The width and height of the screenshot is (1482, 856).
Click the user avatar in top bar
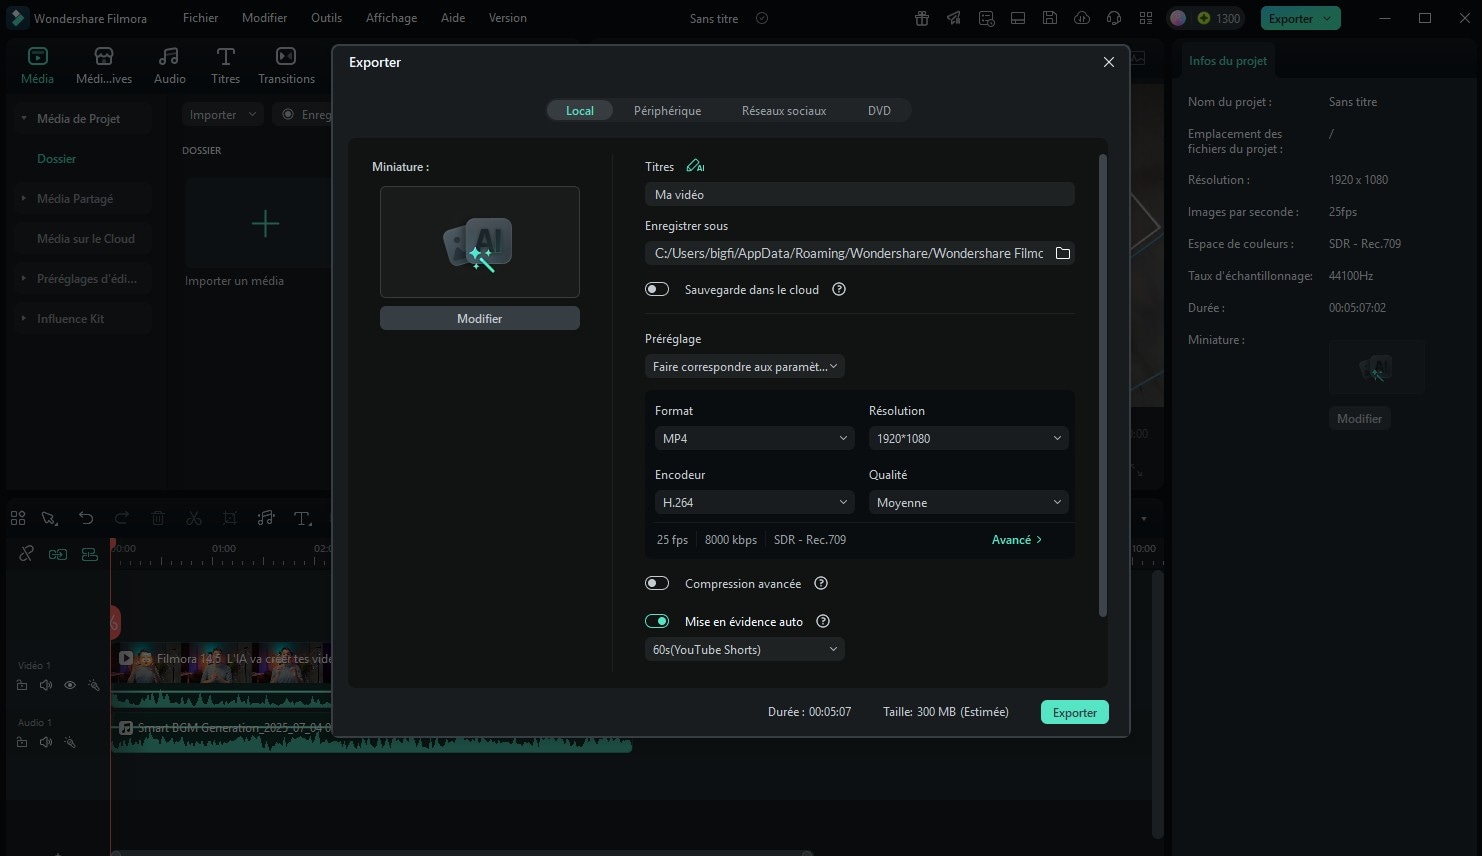[1178, 18]
